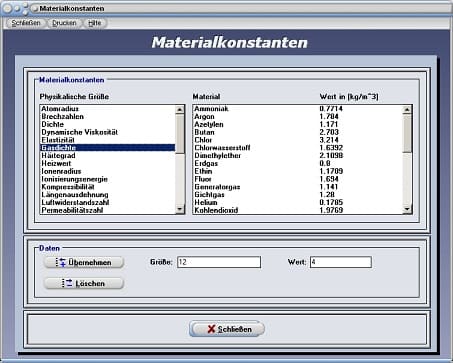Select Elastizität in the list
The image size is (453, 363).
pos(108,140)
